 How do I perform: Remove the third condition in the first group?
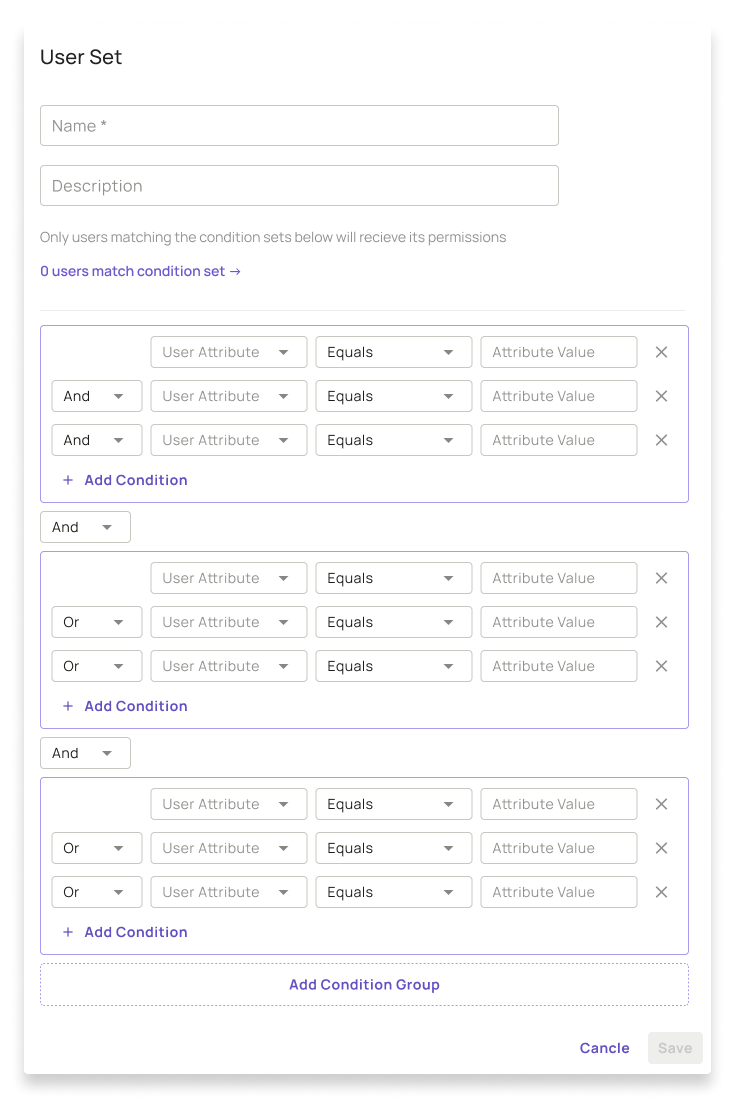661,440
